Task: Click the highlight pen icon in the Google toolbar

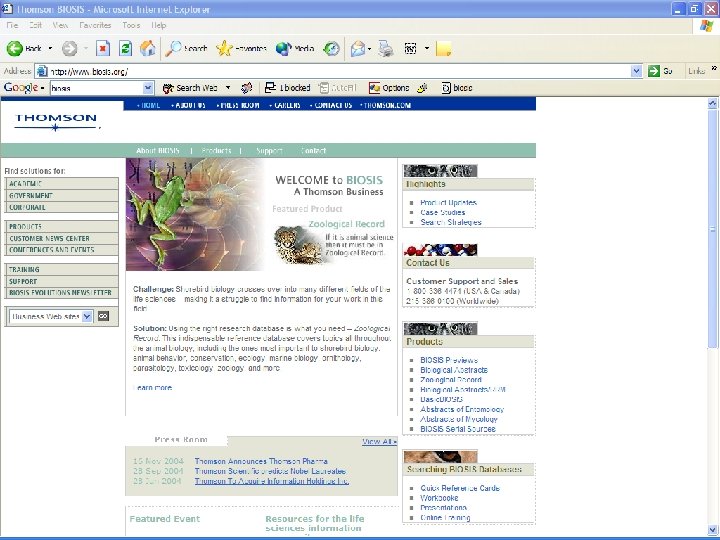Action: pos(422,88)
